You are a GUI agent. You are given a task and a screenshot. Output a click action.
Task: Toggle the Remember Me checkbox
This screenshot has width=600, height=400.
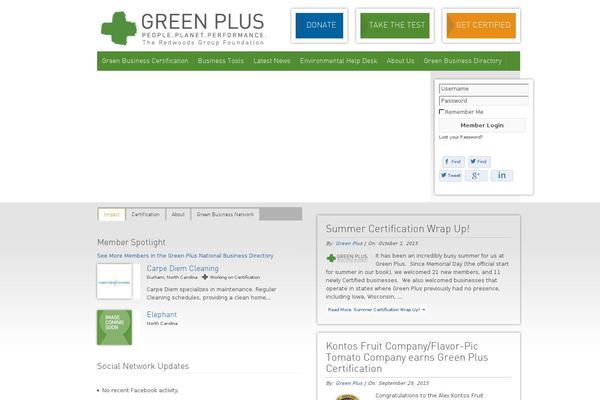441,112
